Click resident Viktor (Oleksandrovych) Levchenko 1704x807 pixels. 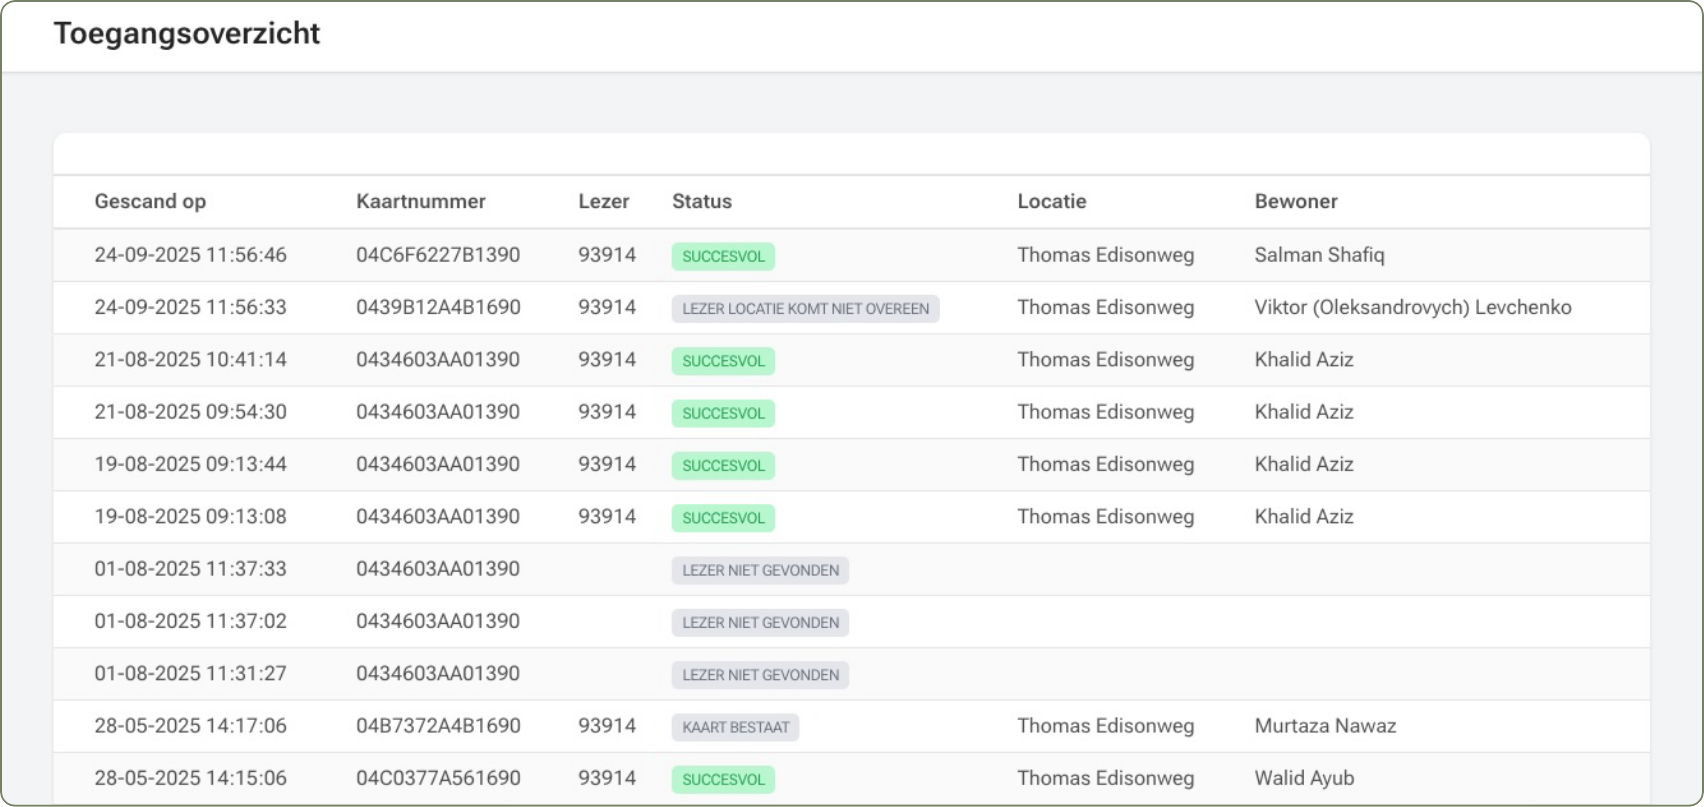[x=1413, y=307]
